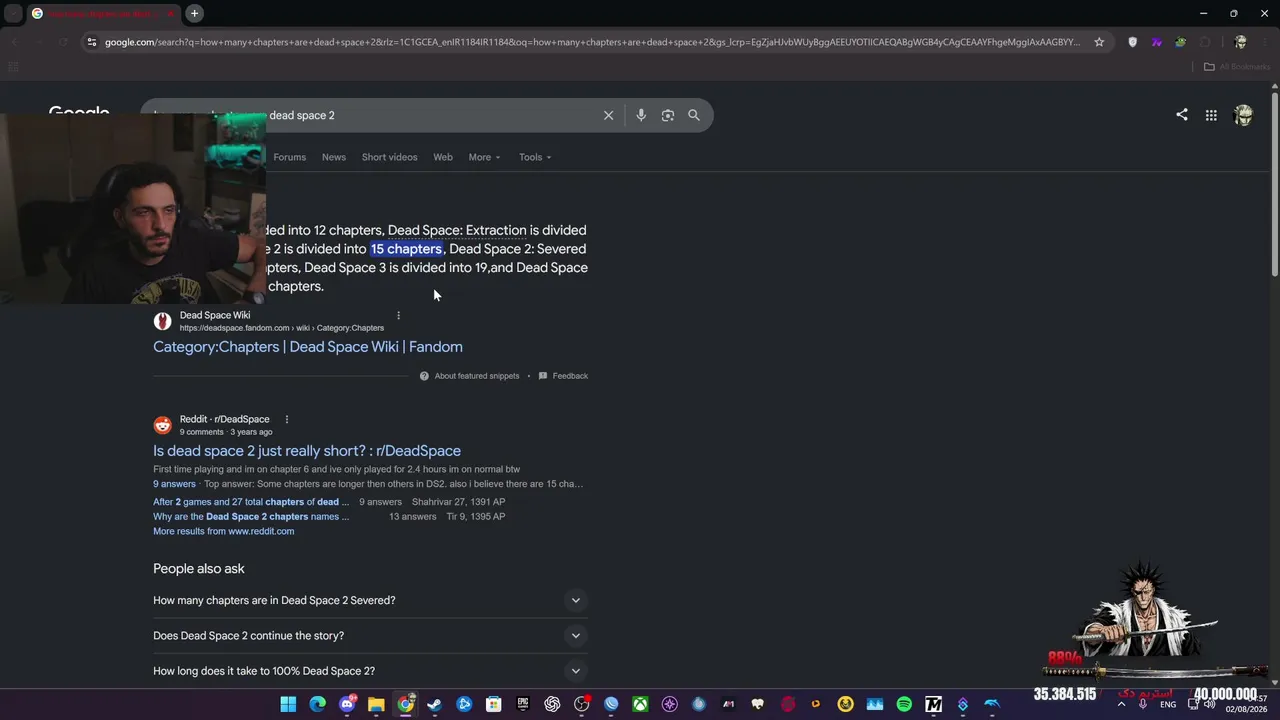Open the Google account avatar menu
Screen dimensions: 1280x720
click(1243, 115)
